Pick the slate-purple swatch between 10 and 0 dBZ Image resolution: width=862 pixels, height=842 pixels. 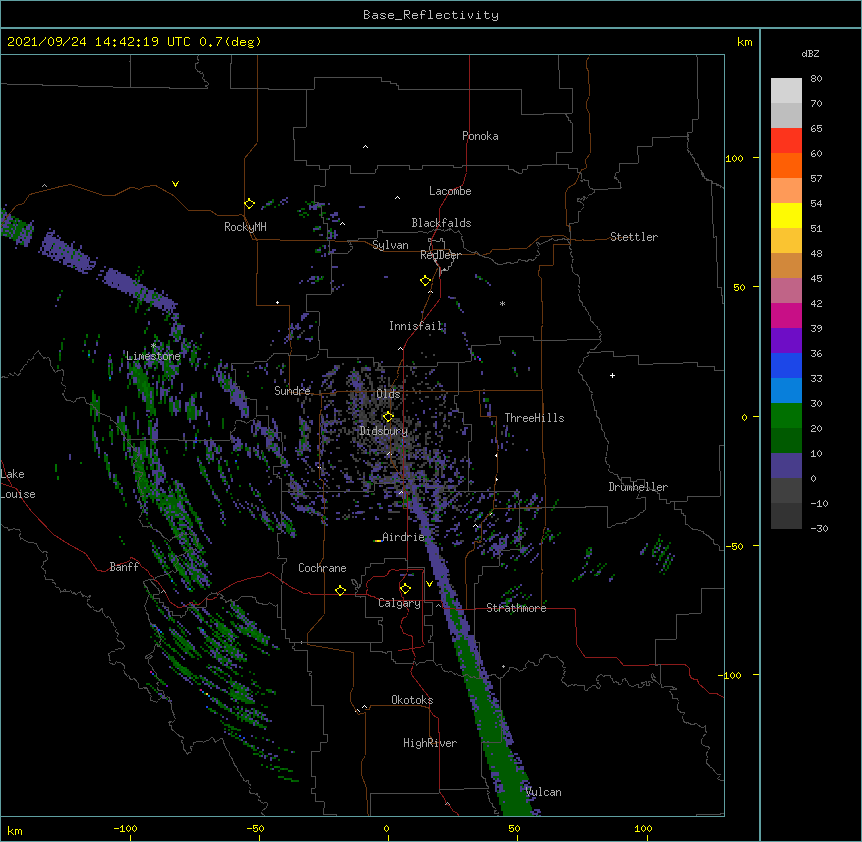pyautogui.click(x=786, y=466)
